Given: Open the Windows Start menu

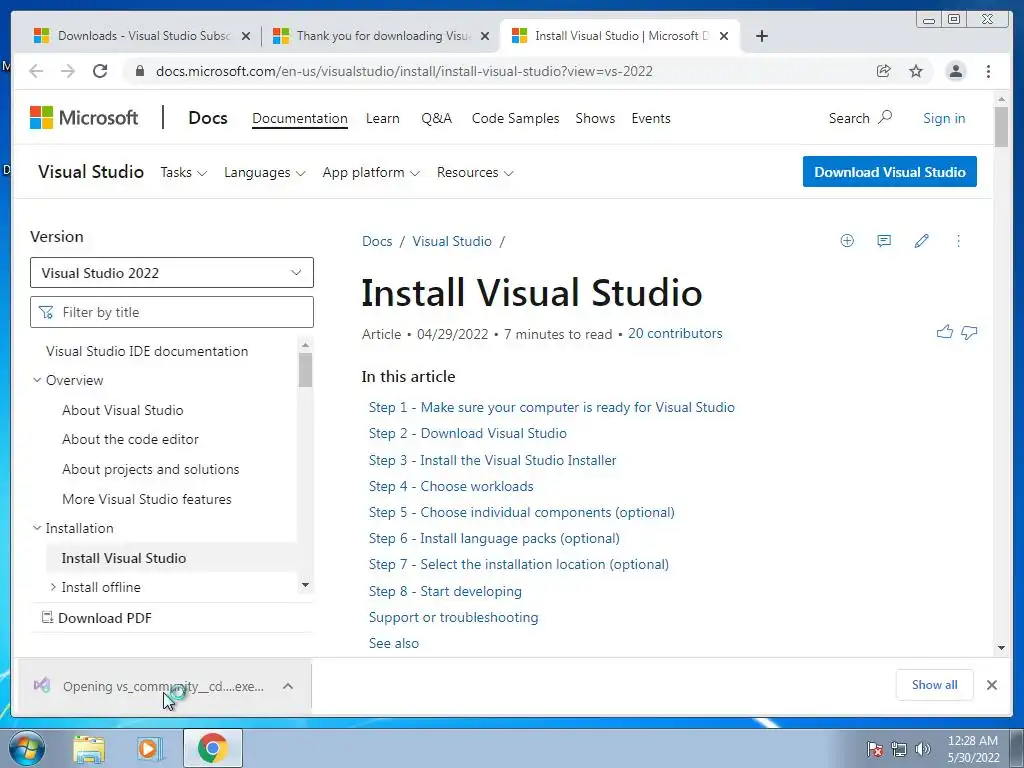Looking at the screenshot, I should pos(27,748).
